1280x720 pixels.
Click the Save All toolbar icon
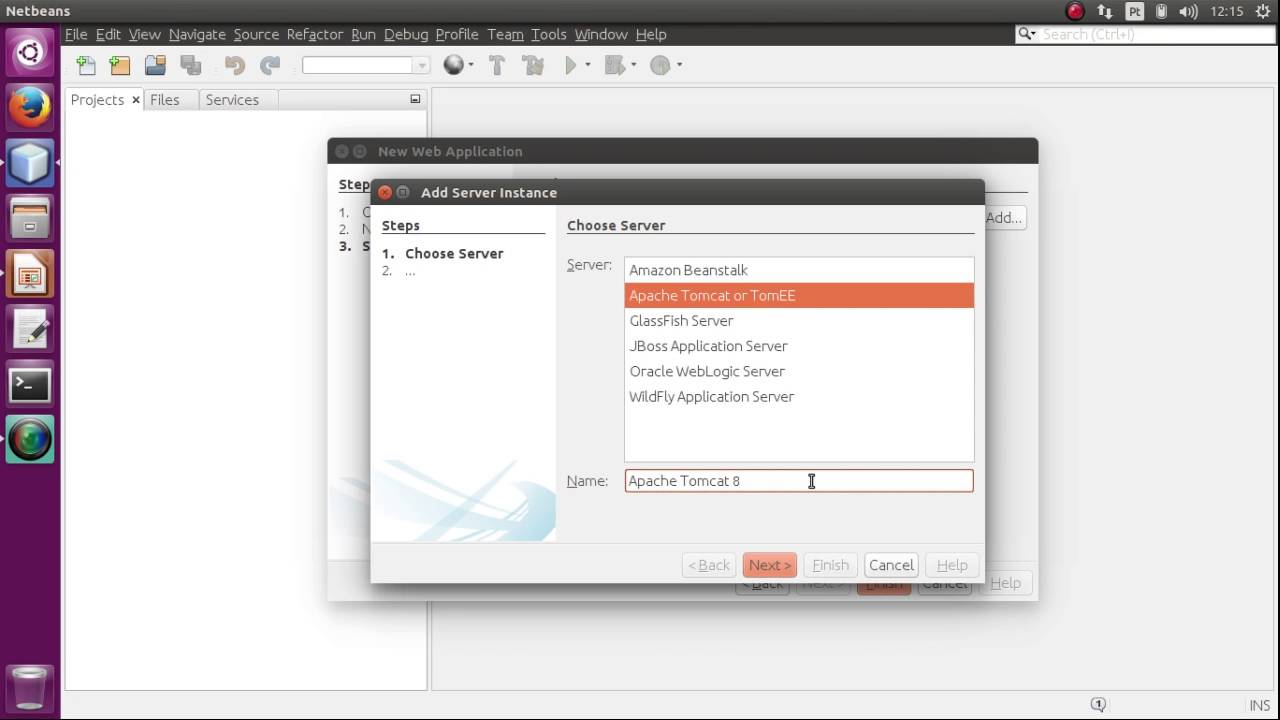click(x=190, y=65)
